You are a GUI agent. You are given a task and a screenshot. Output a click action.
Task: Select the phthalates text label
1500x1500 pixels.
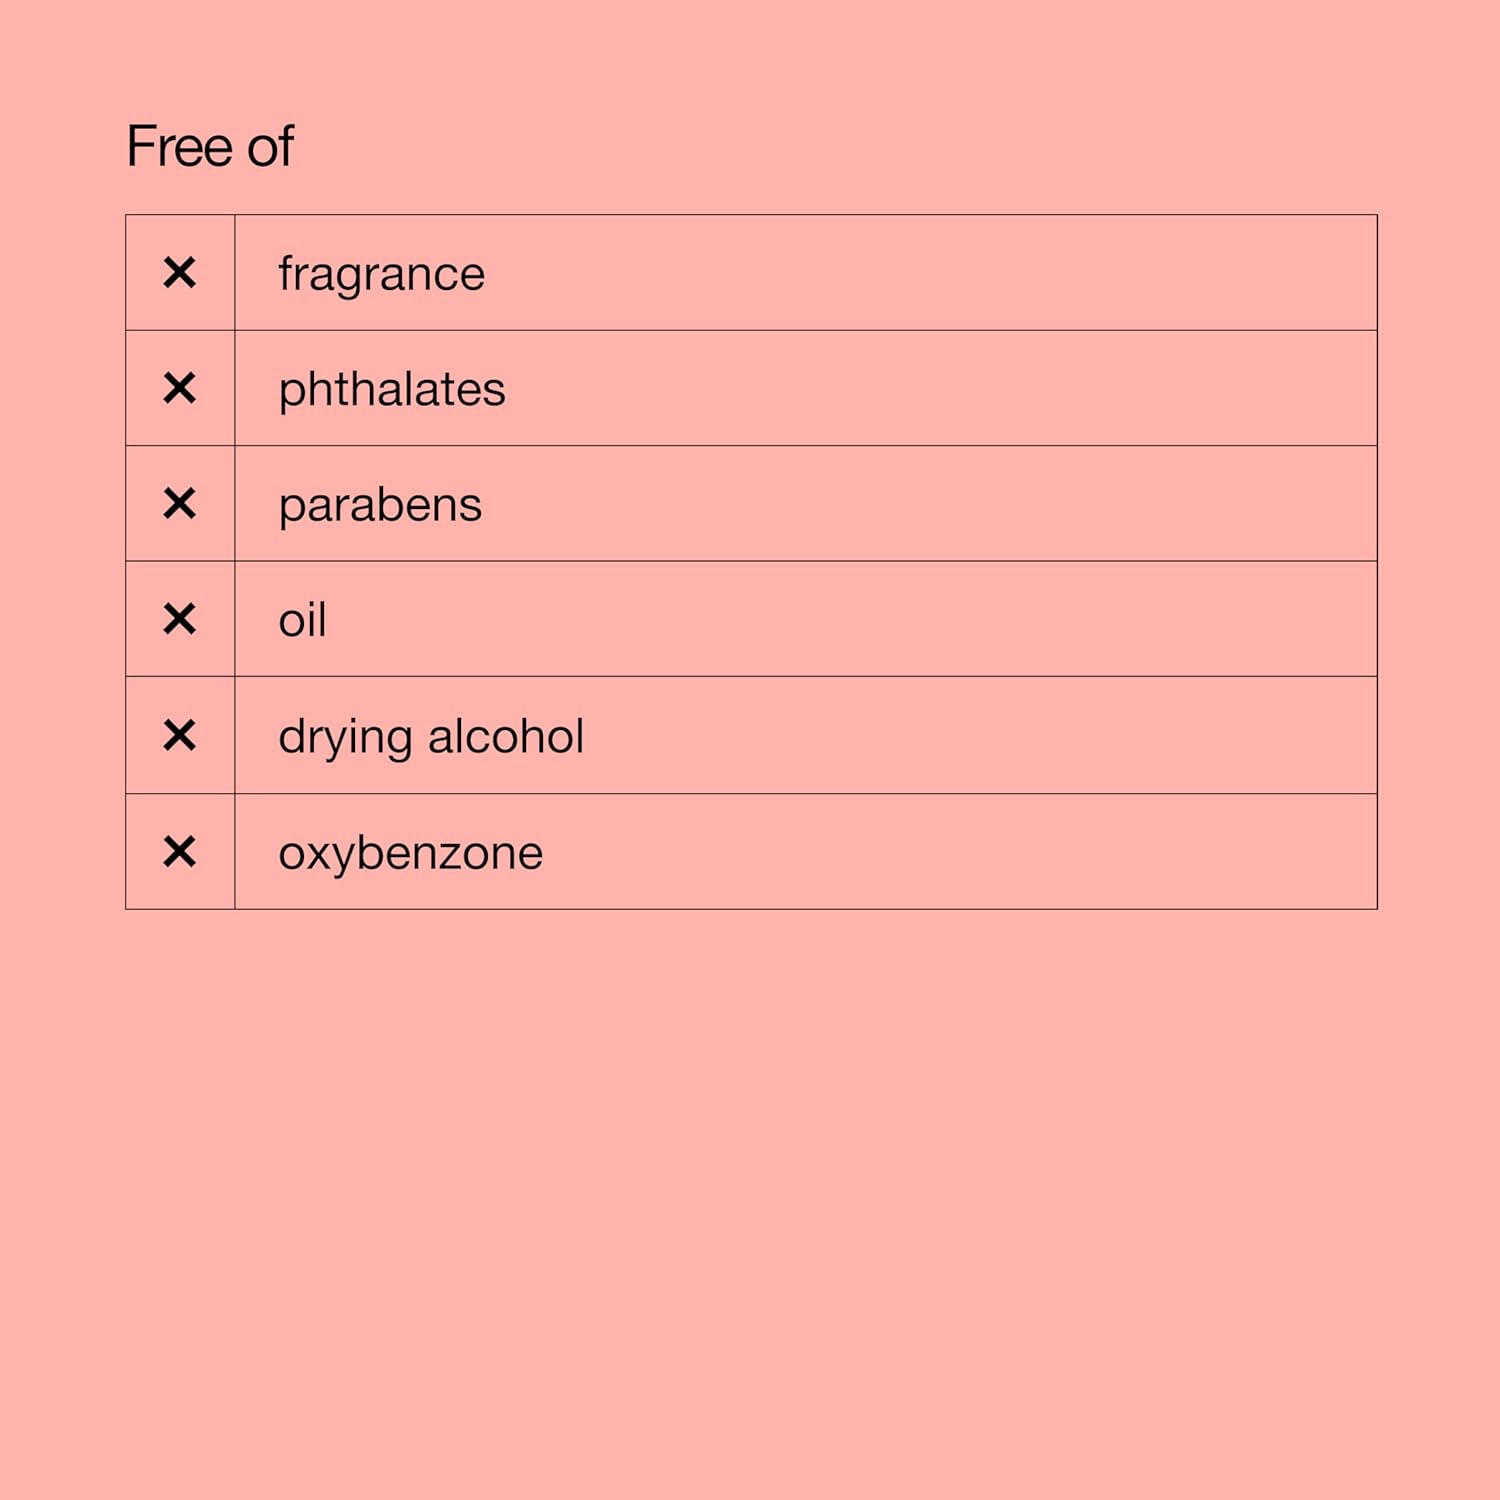(392, 389)
